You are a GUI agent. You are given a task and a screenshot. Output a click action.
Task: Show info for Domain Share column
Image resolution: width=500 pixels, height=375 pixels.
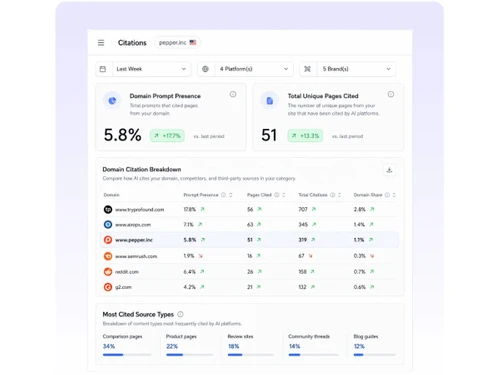pos(387,195)
